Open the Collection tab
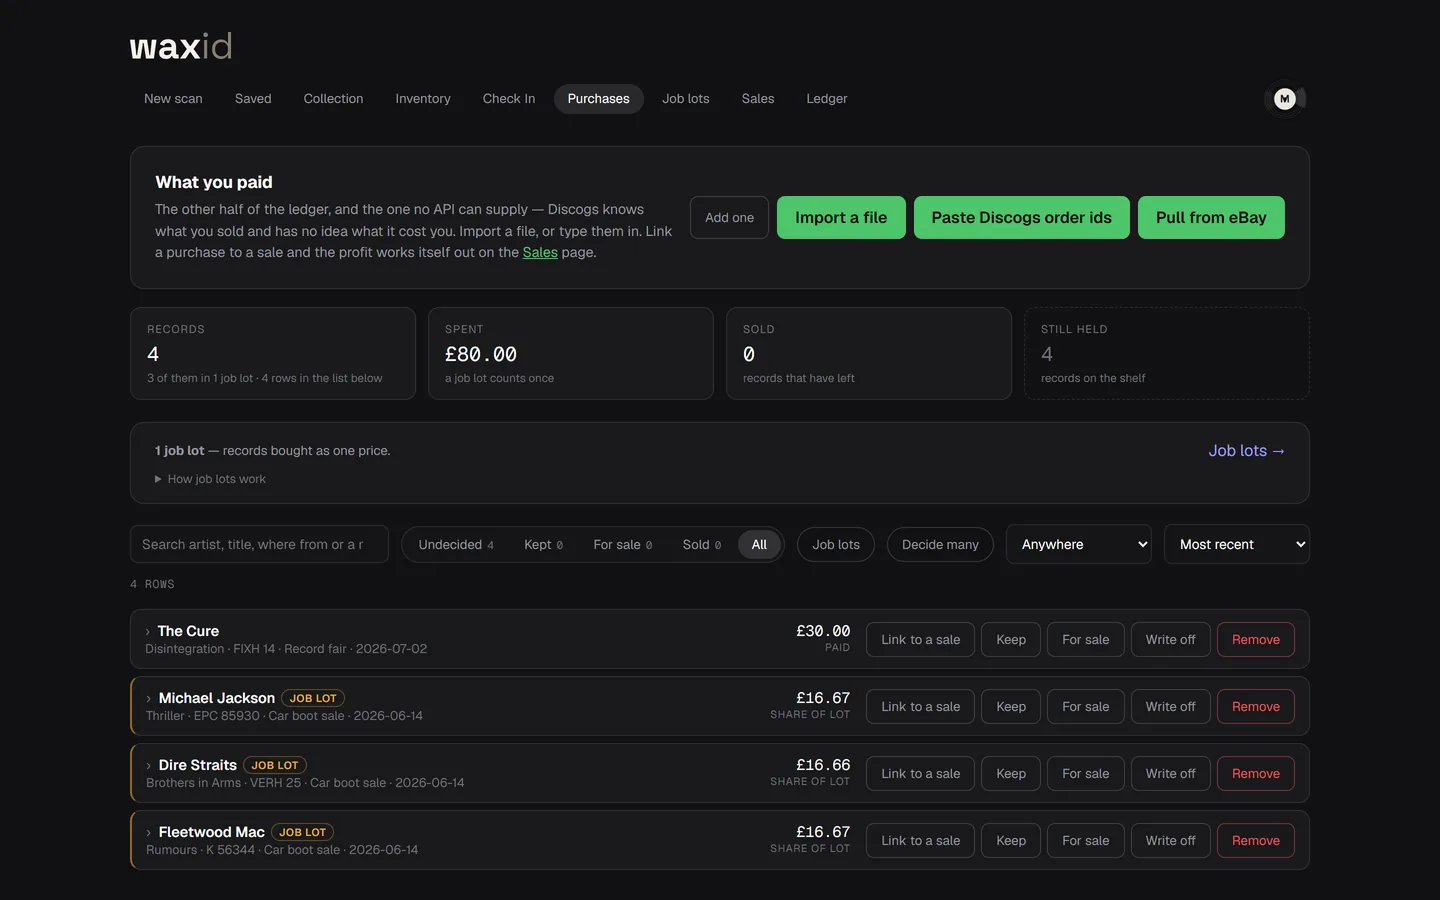1440x900 pixels. pyautogui.click(x=333, y=99)
